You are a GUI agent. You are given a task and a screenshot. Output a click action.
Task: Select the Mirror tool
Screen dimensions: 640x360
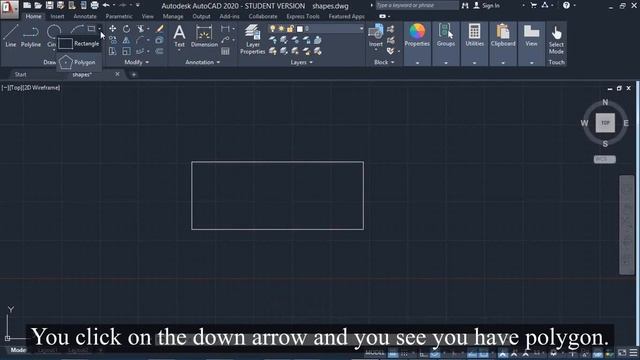[127, 40]
